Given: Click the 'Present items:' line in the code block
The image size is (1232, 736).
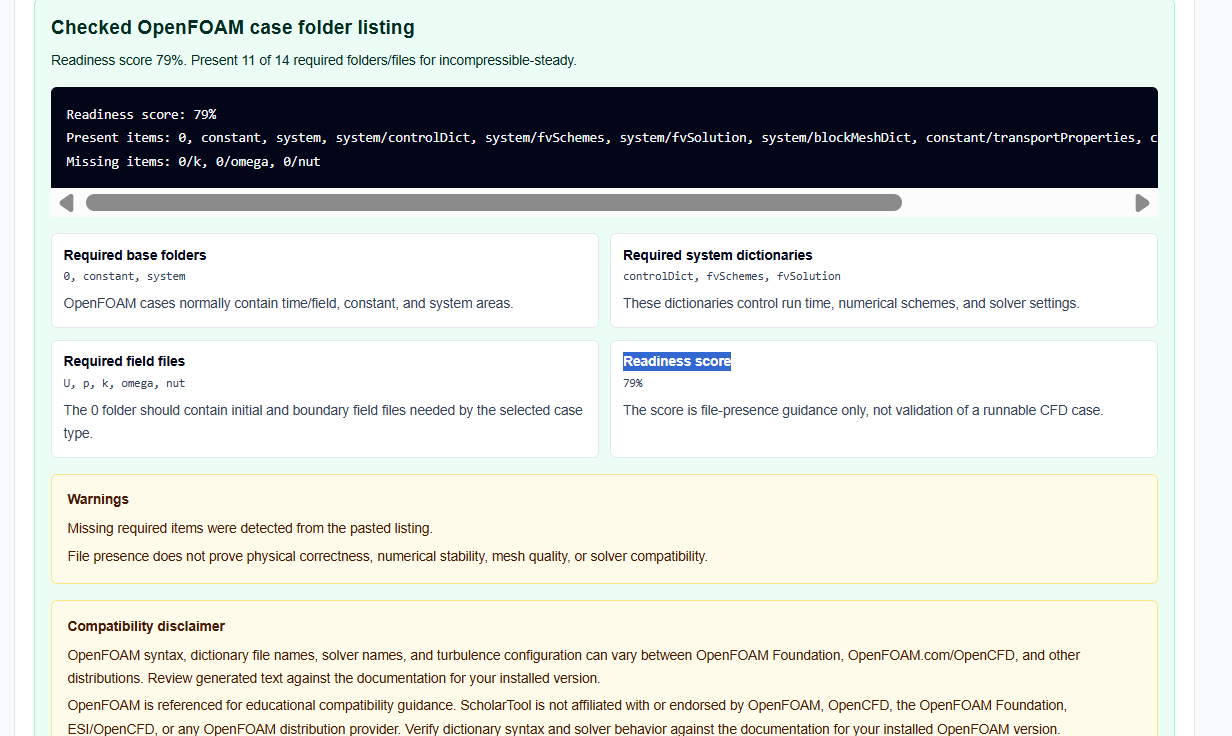Looking at the screenshot, I should tap(612, 137).
